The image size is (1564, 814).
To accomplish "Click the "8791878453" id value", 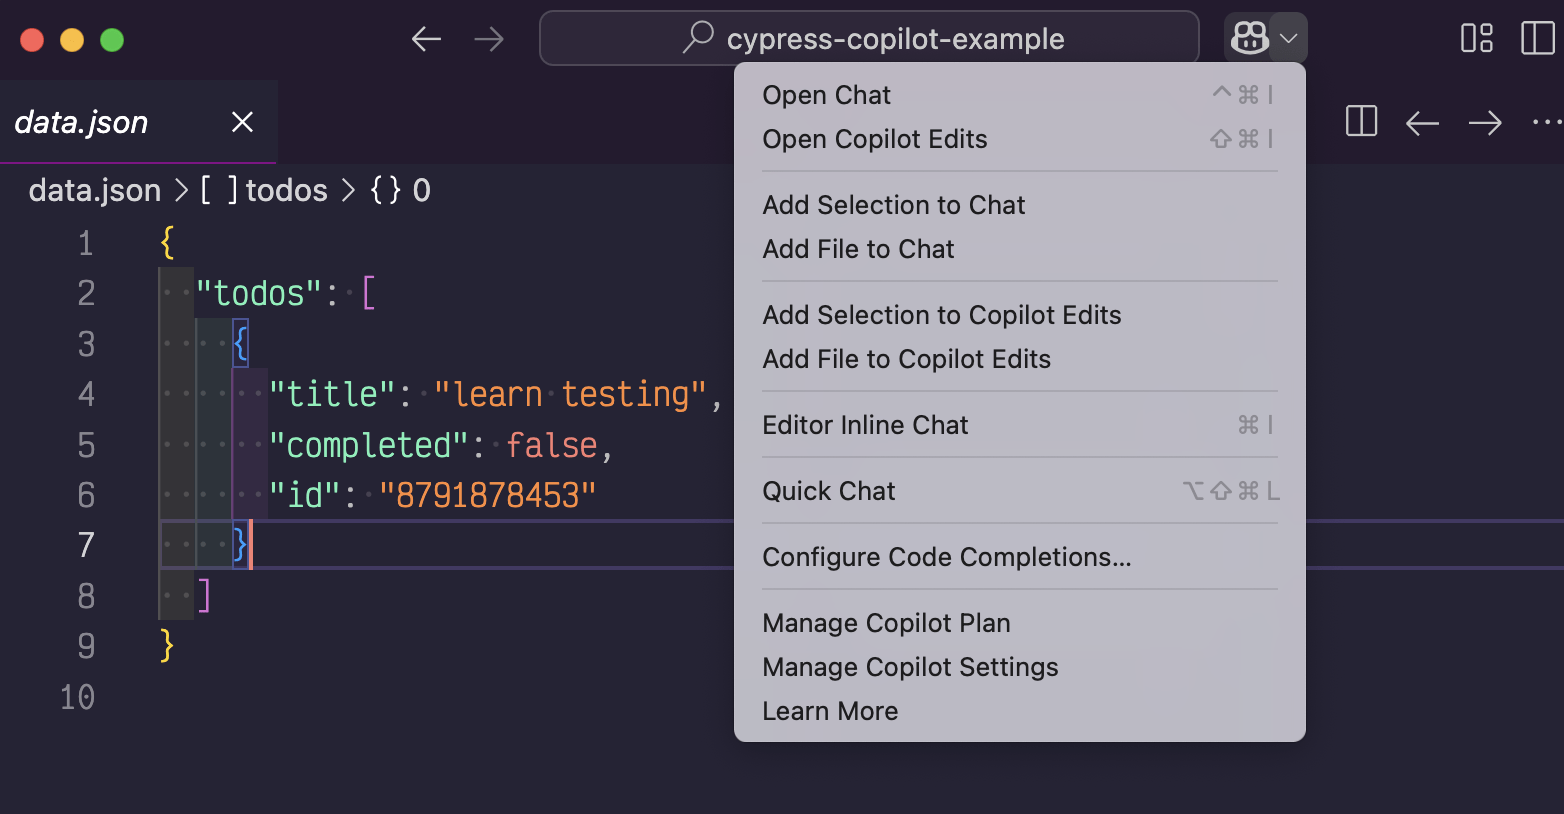I will click(487, 495).
